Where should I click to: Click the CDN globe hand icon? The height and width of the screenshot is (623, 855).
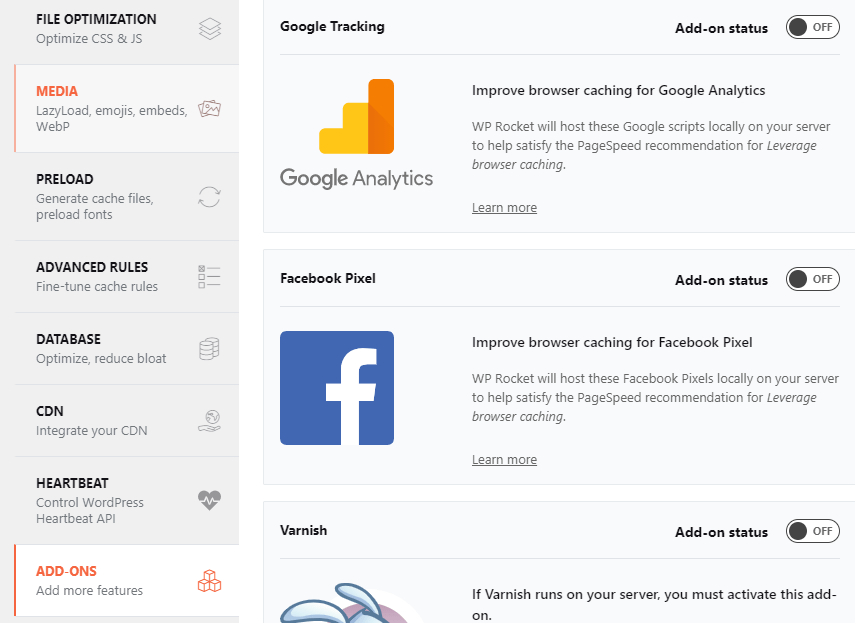pyautogui.click(x=209, y=421)
